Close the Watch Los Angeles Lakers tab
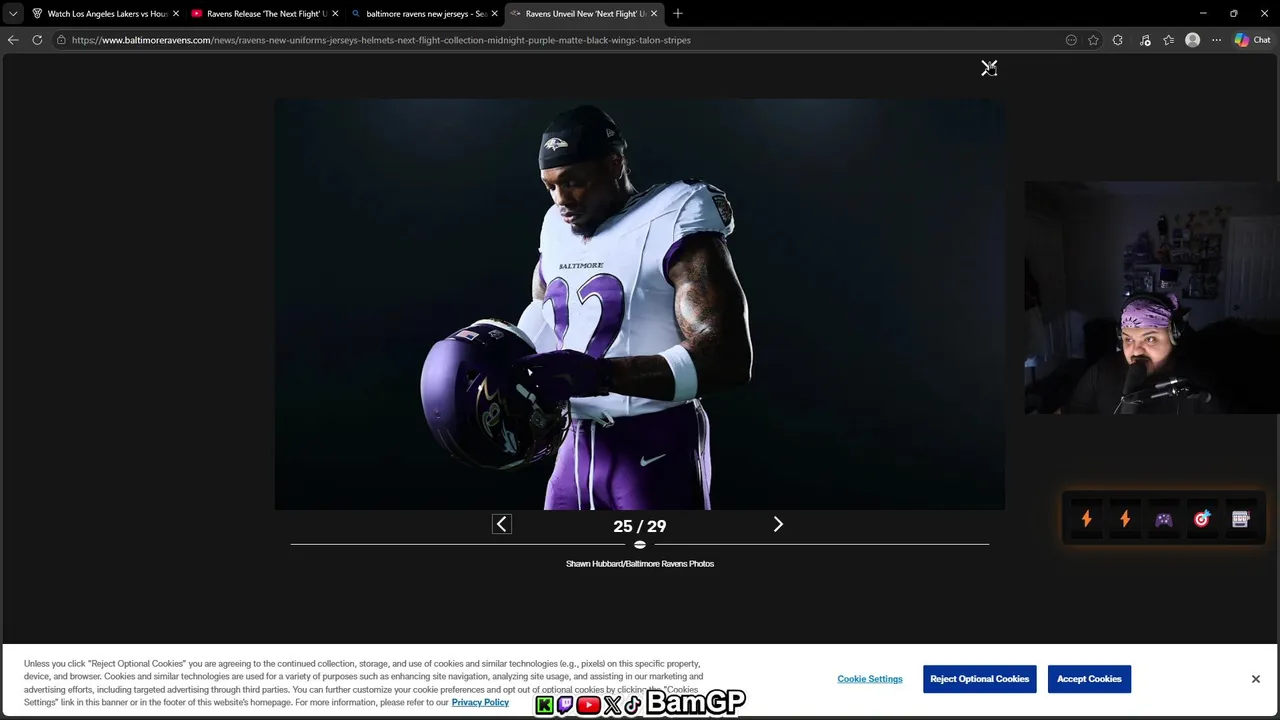 176,14
